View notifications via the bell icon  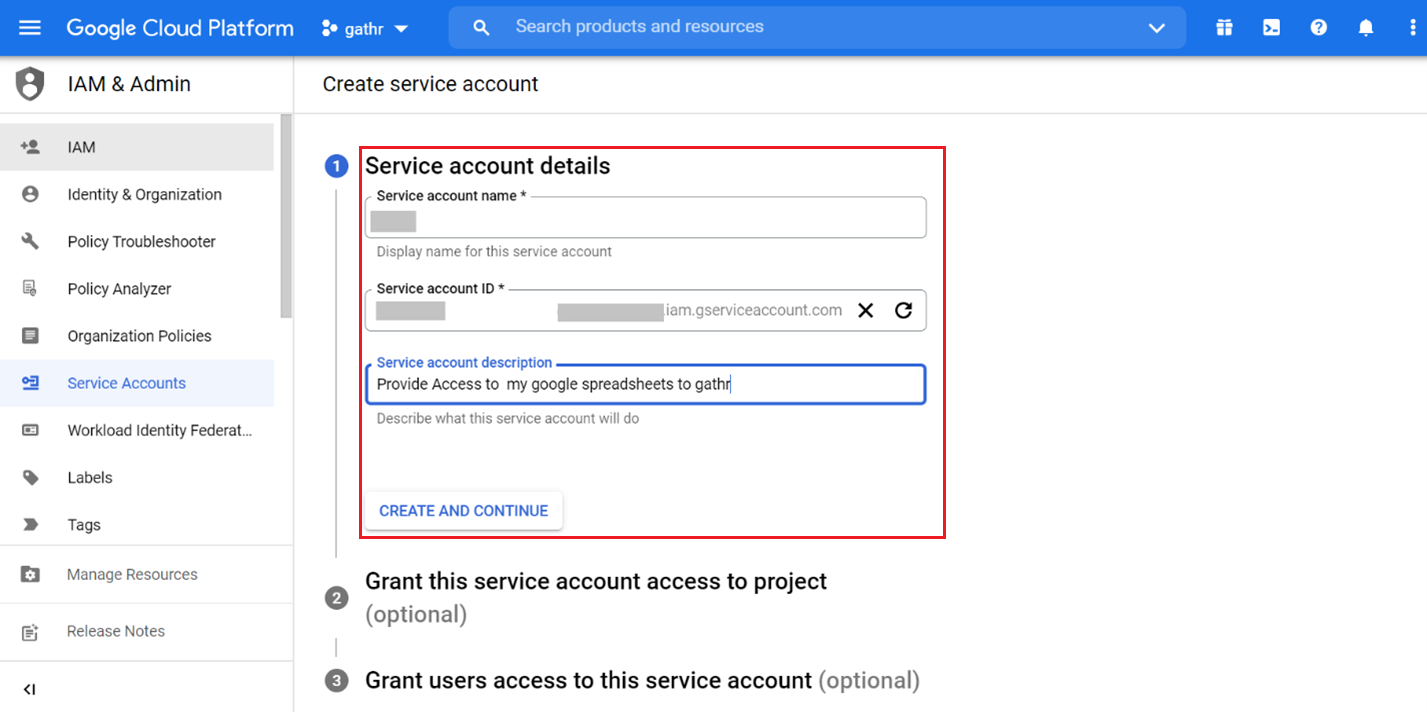1365,27
